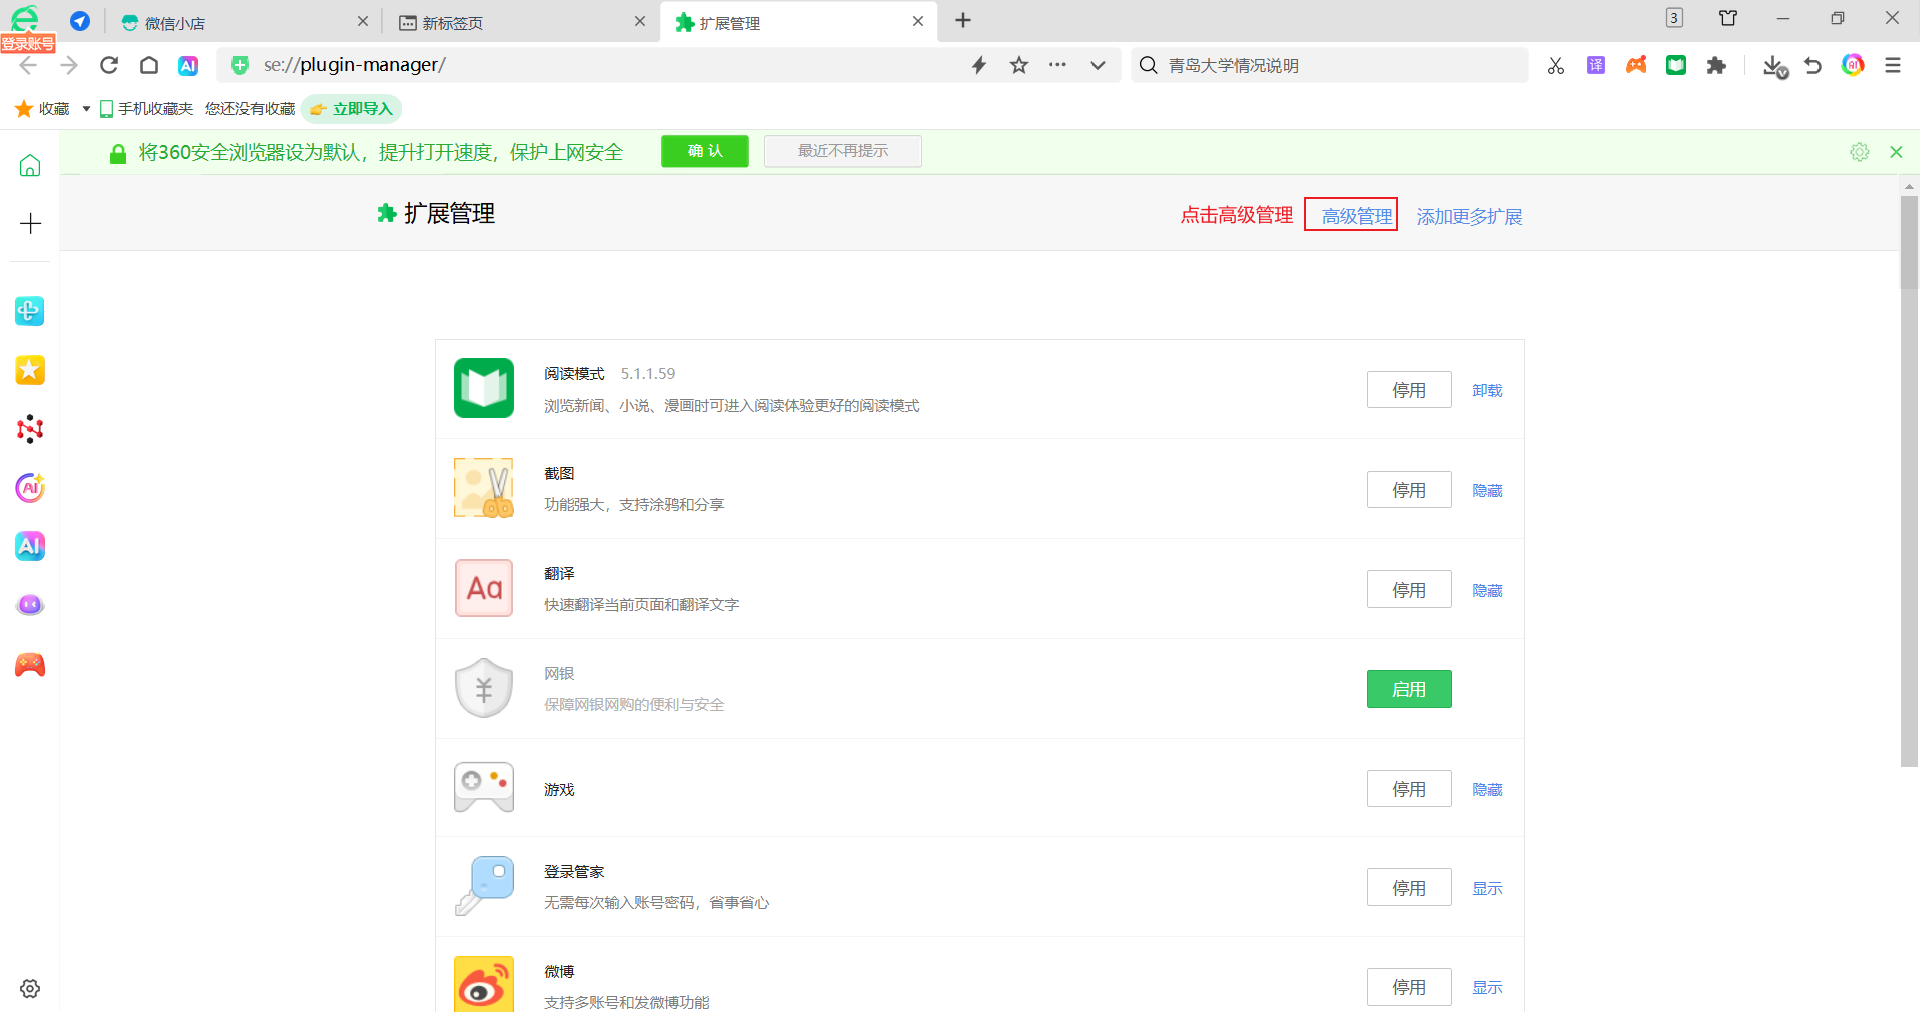Click the 阅读模式 green book thumbnail
This screenshot has height=1012, width=1920.
484,388
